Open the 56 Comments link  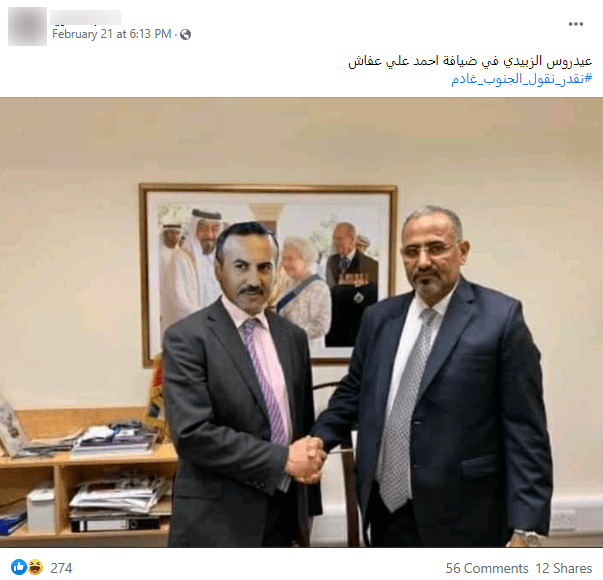point(487,568)
